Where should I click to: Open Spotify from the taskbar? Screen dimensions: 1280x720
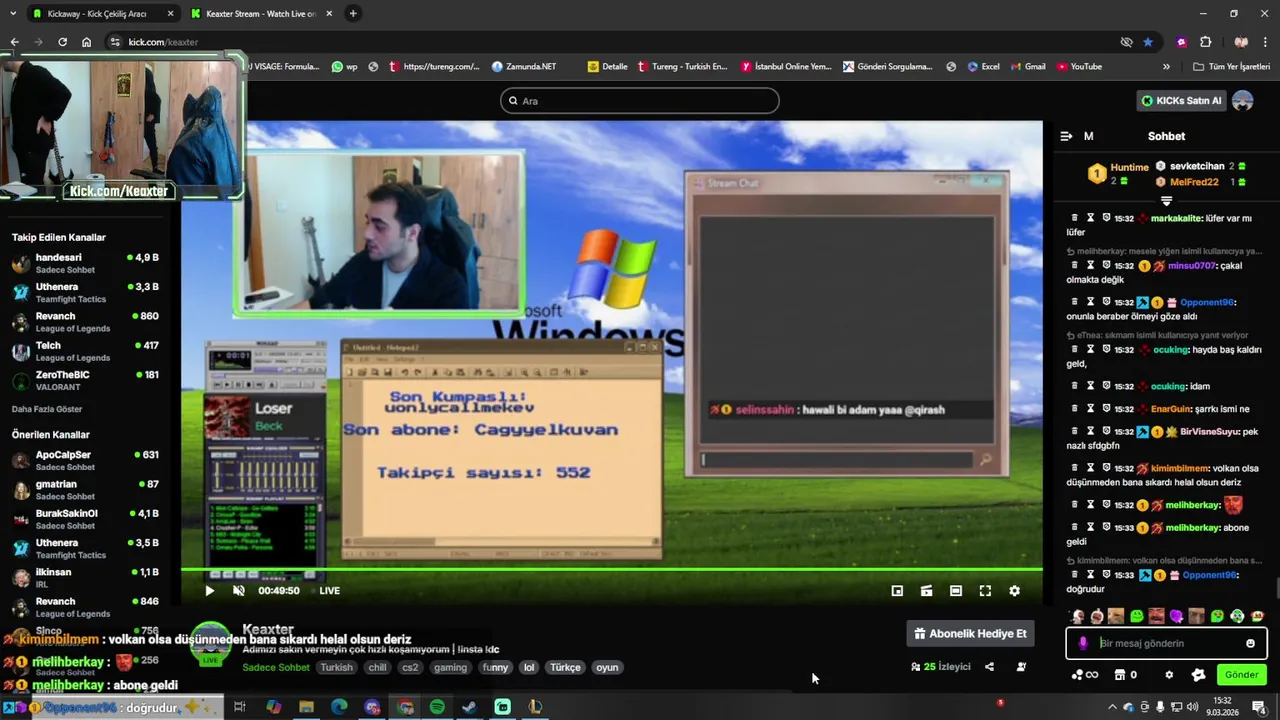[x=437, y=707]
